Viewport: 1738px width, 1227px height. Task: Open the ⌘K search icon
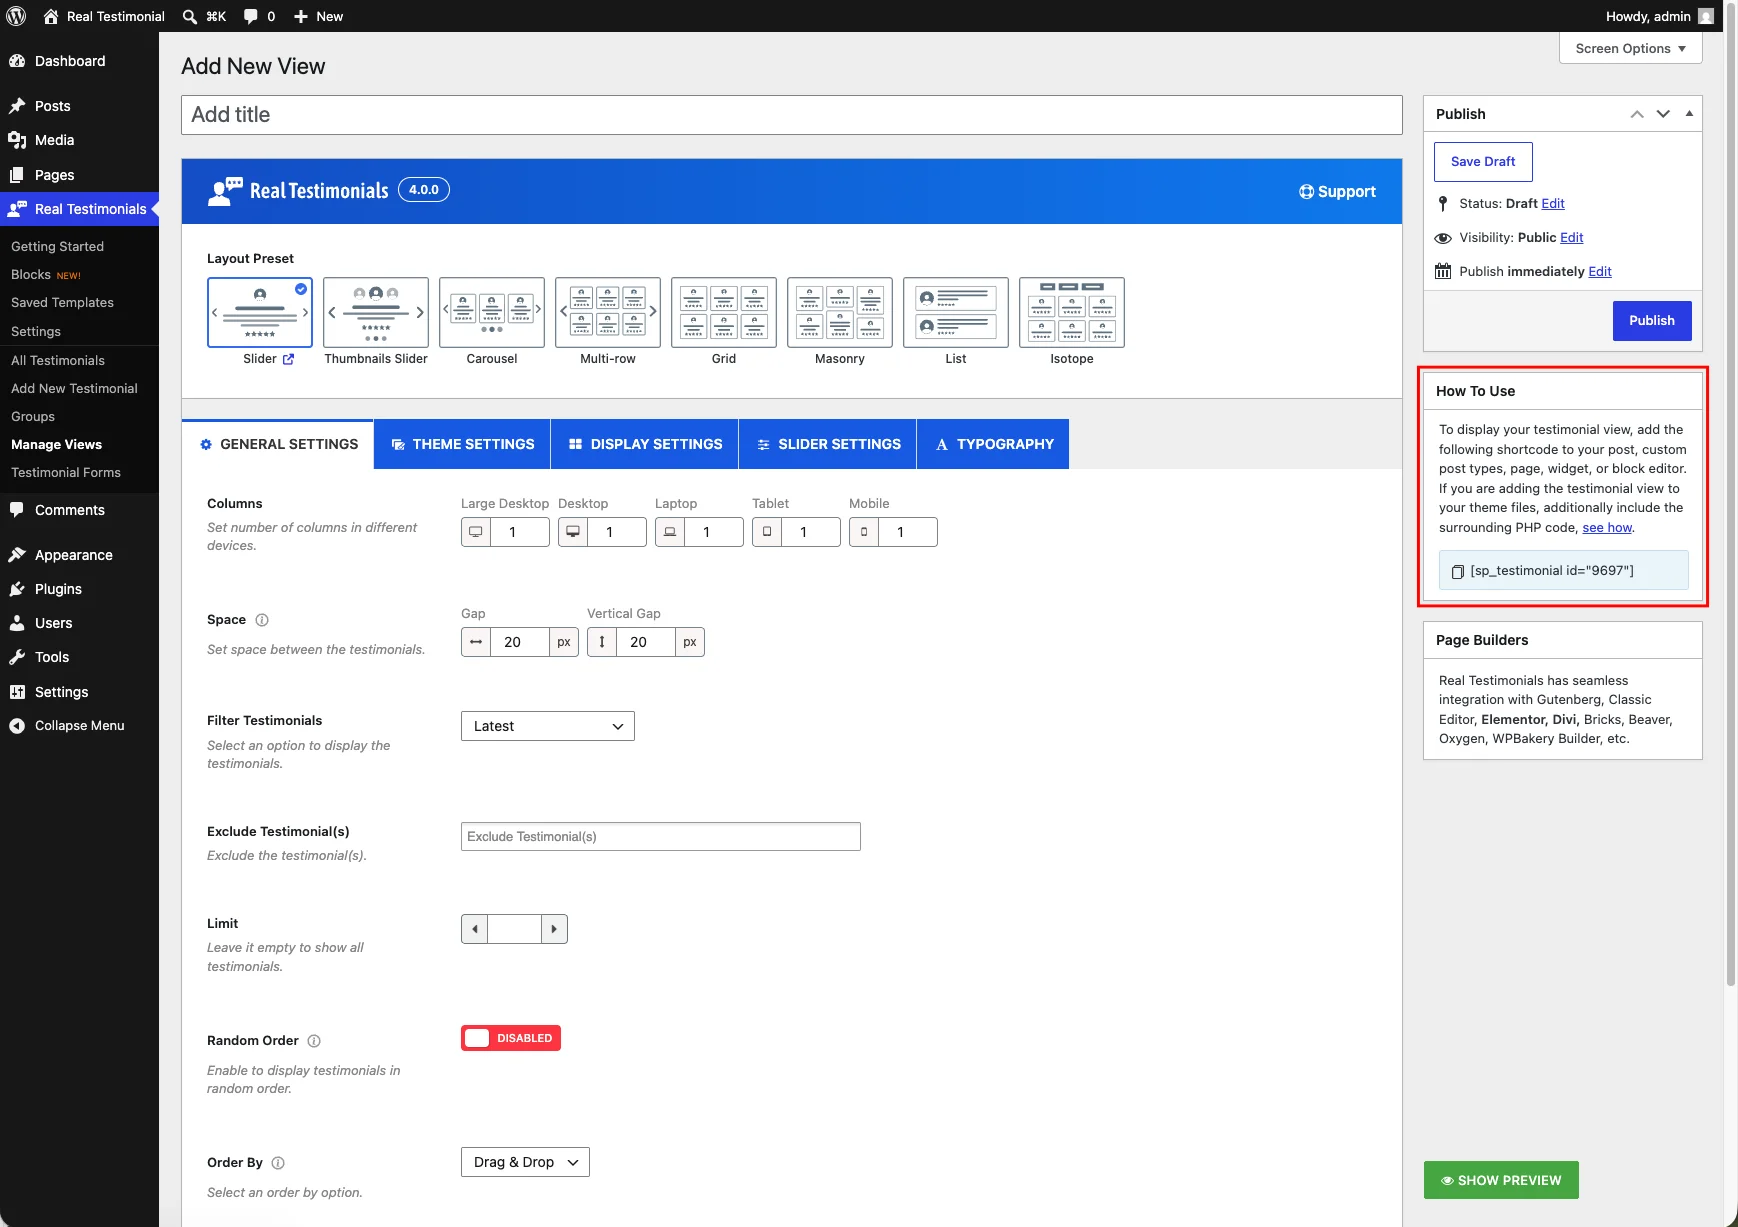pyautogui.click(x=189, y=16)
